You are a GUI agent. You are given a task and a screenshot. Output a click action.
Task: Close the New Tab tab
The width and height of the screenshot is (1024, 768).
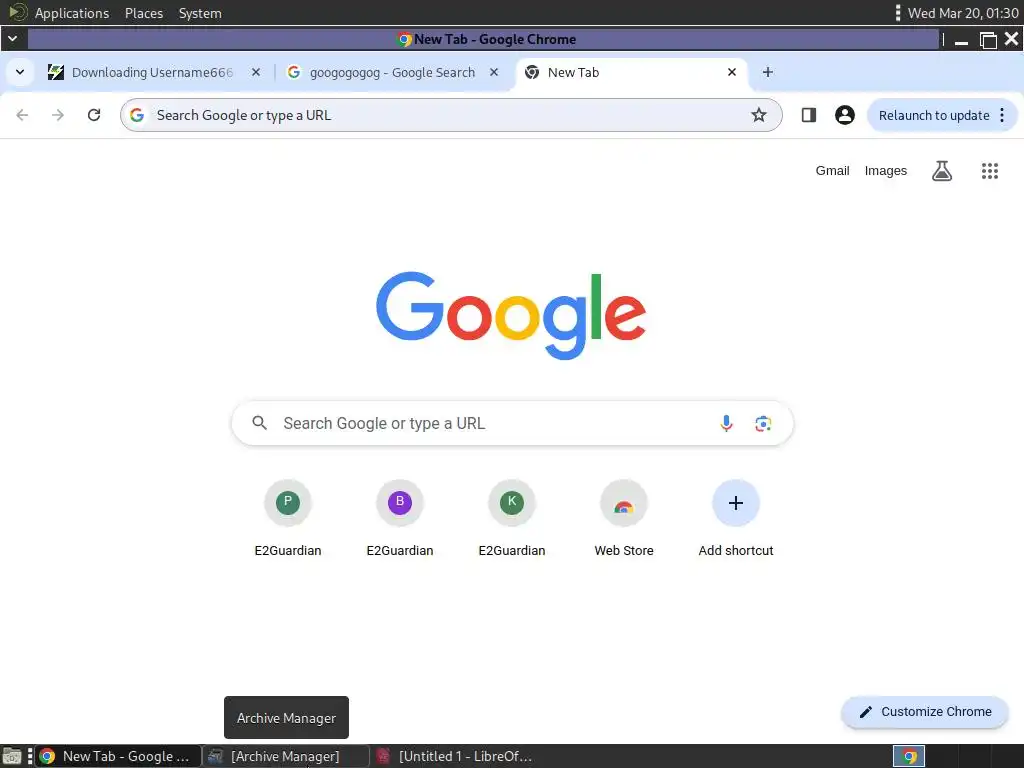[732, 72]
